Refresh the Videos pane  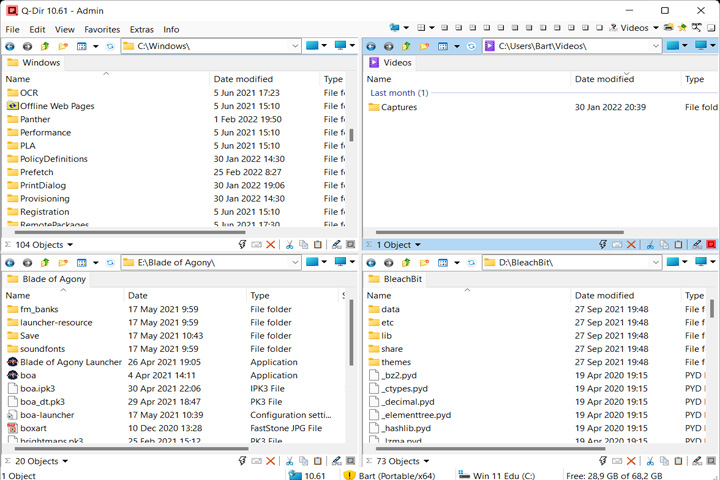(x=471, y=46)
